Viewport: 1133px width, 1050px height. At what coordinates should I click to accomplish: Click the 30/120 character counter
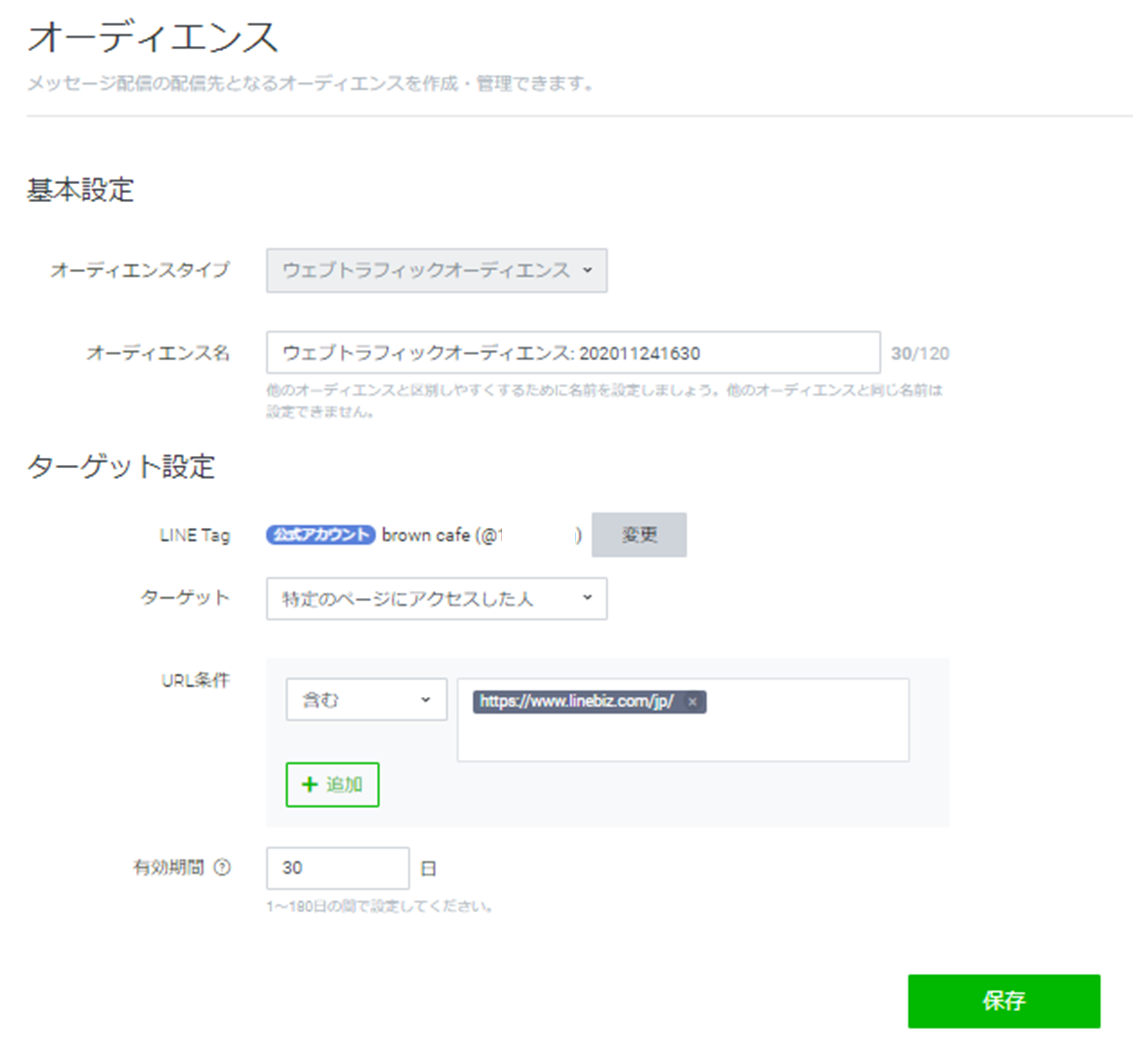(920, 353)
